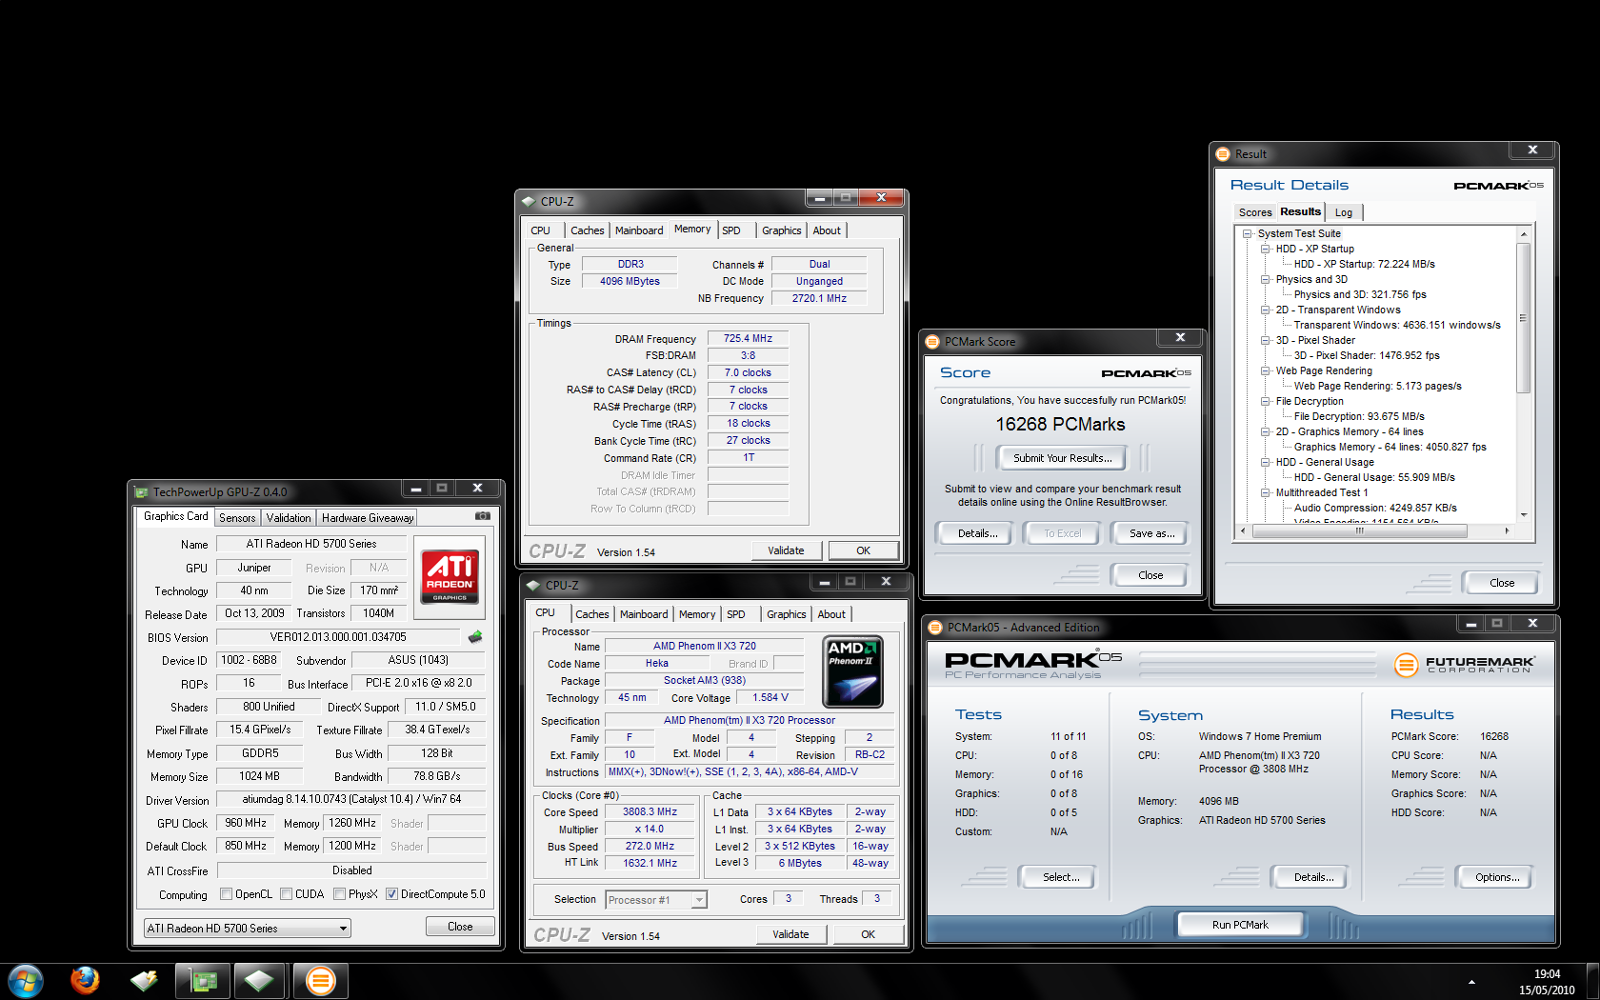
Task: Open the Windows Start orb
Action: coord(25,980)
